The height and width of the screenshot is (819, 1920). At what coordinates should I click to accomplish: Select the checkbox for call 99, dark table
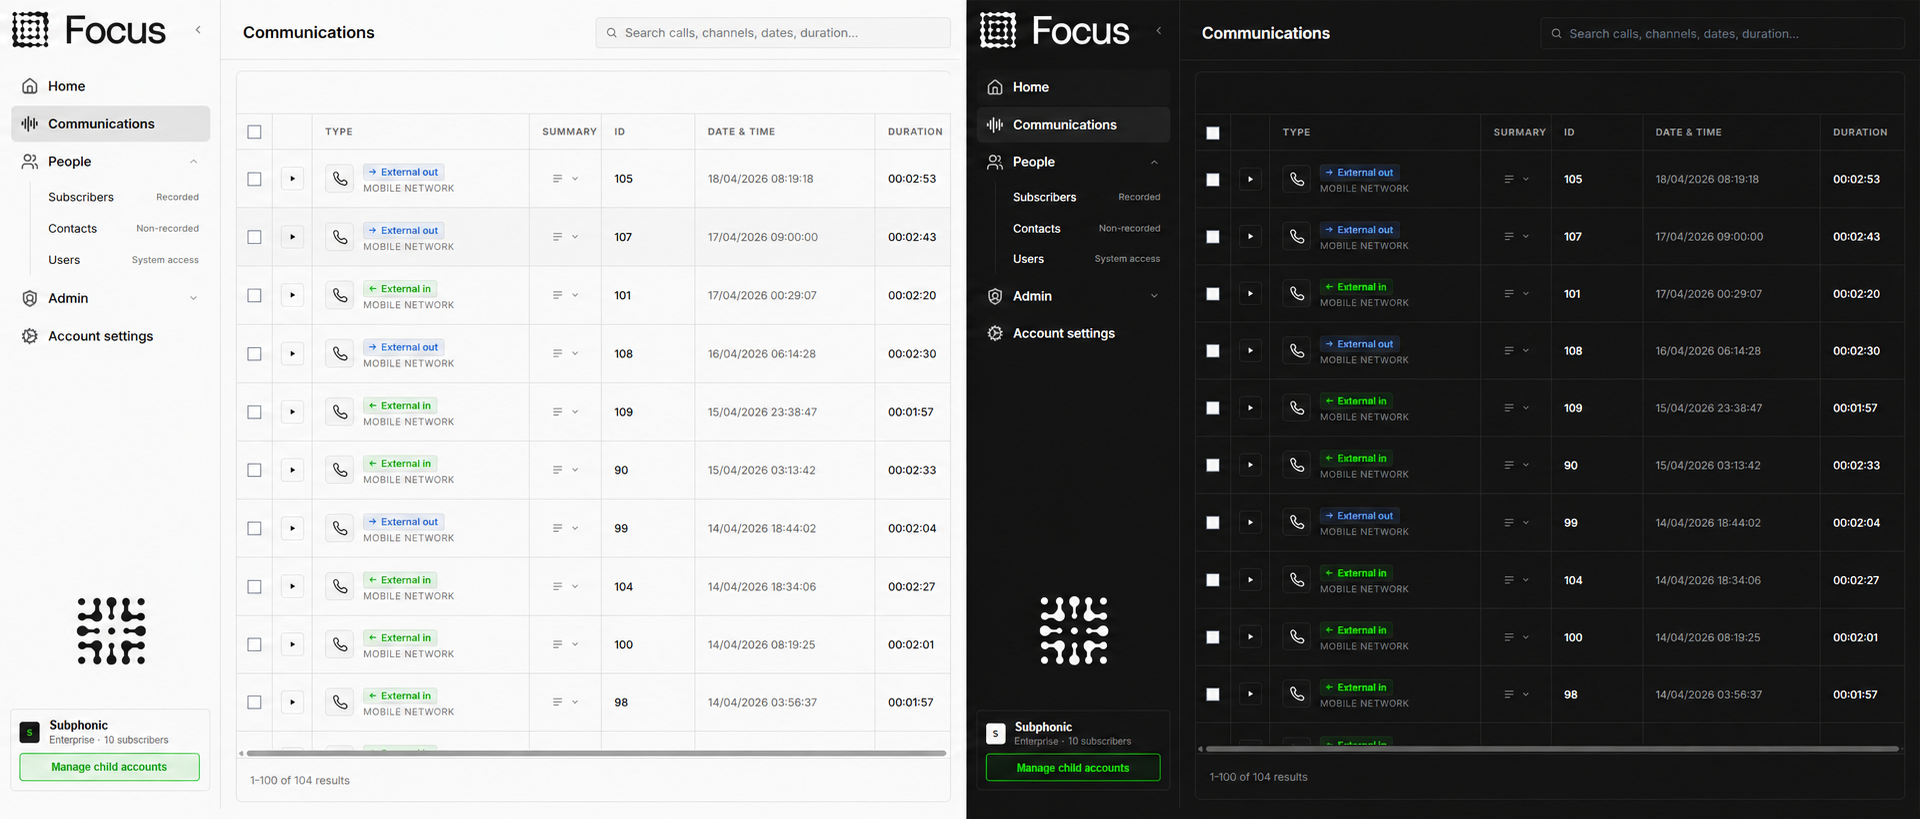pos(1213,522)
